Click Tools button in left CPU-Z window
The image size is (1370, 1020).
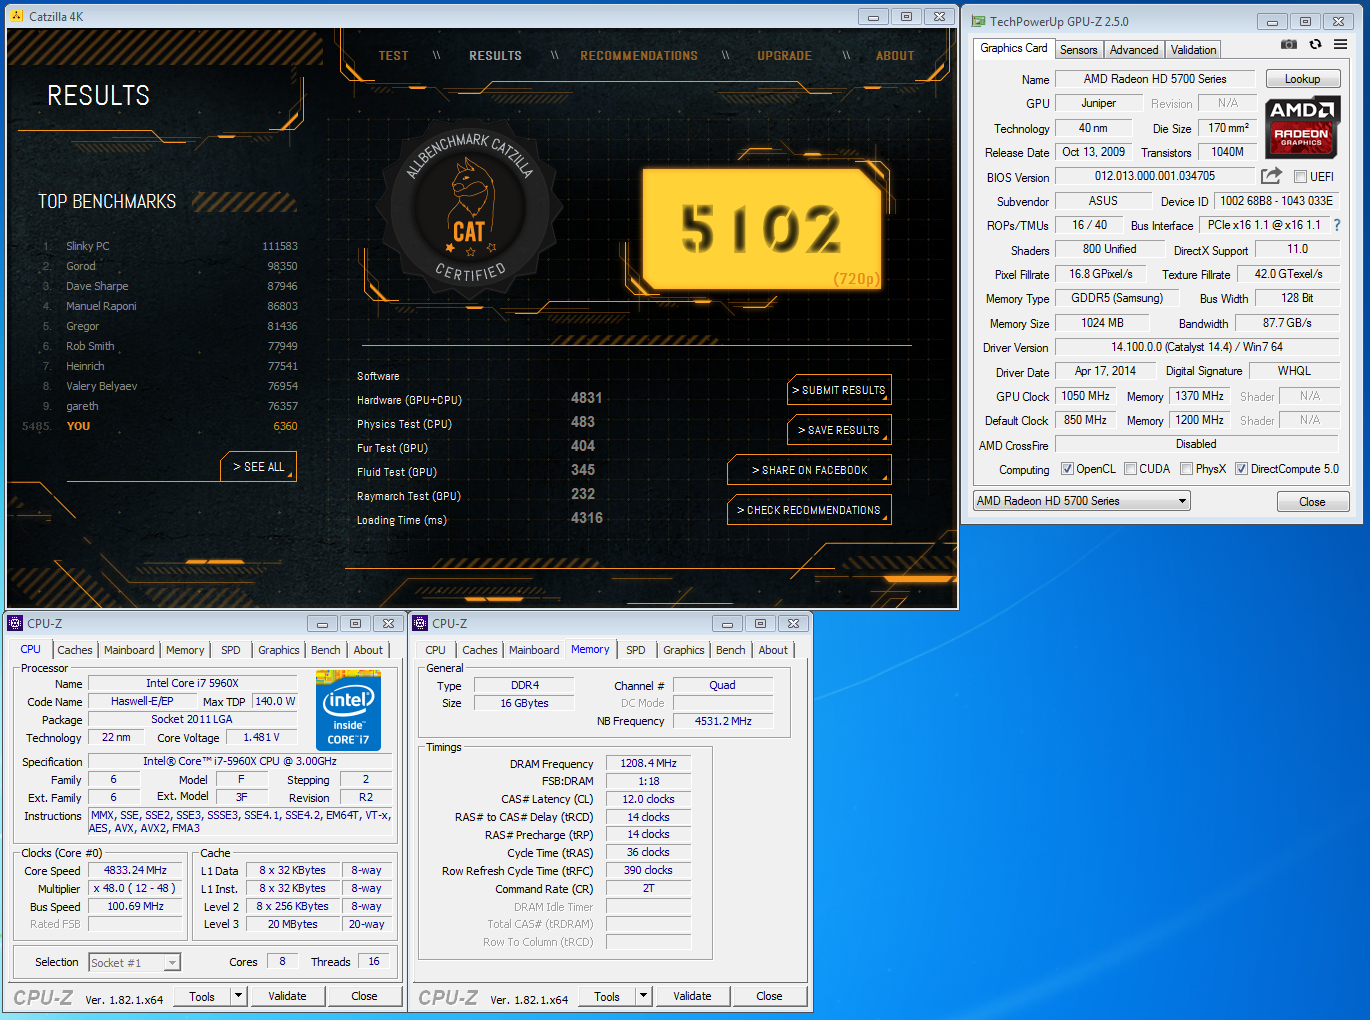coord(202,996)
